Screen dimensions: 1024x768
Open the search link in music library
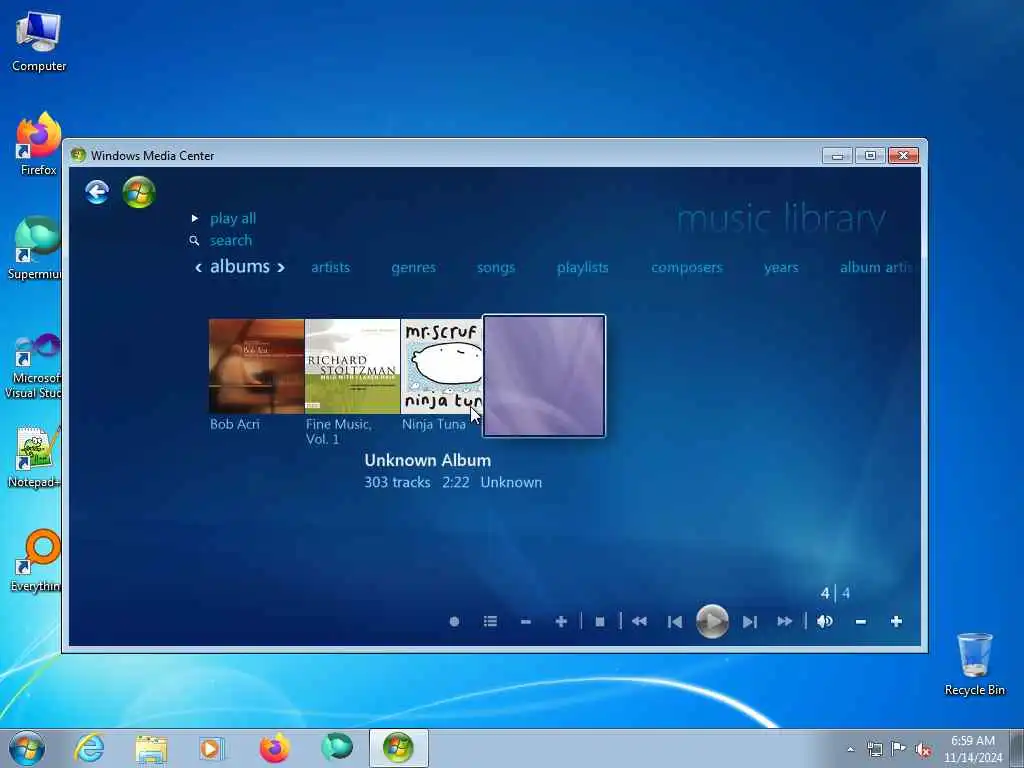(231, 240)
